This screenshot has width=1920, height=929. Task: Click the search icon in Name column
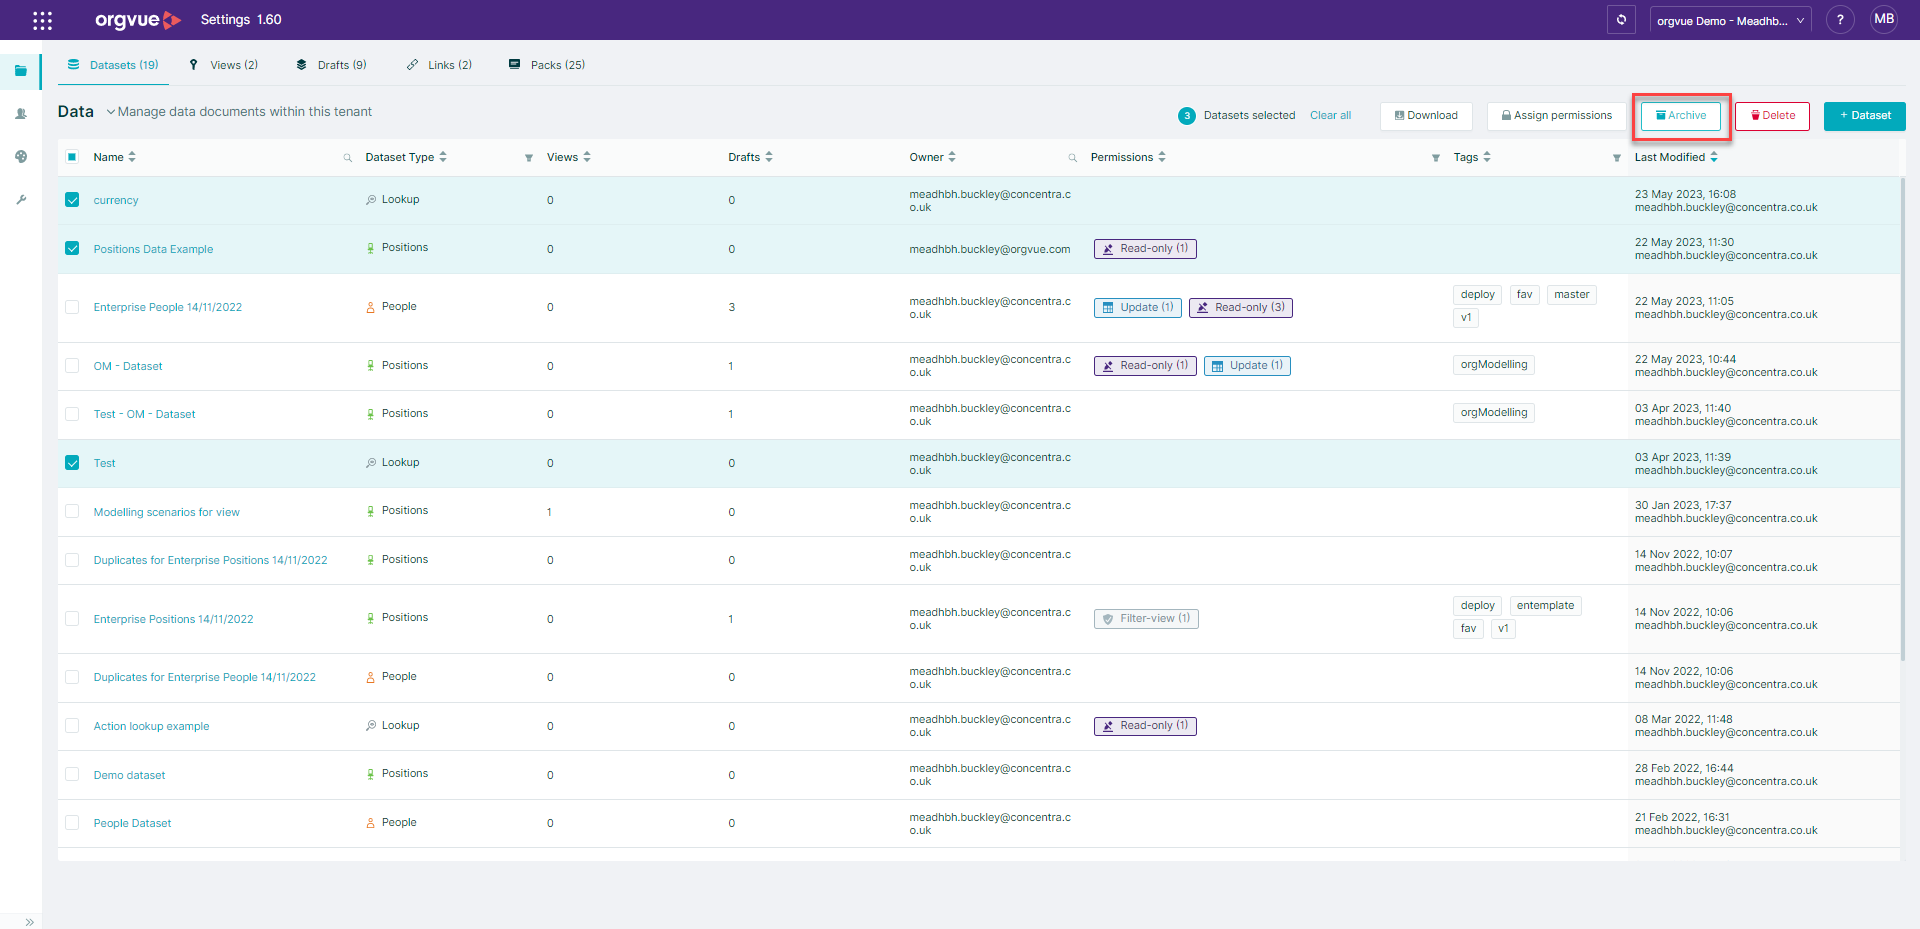pos(348,158)
